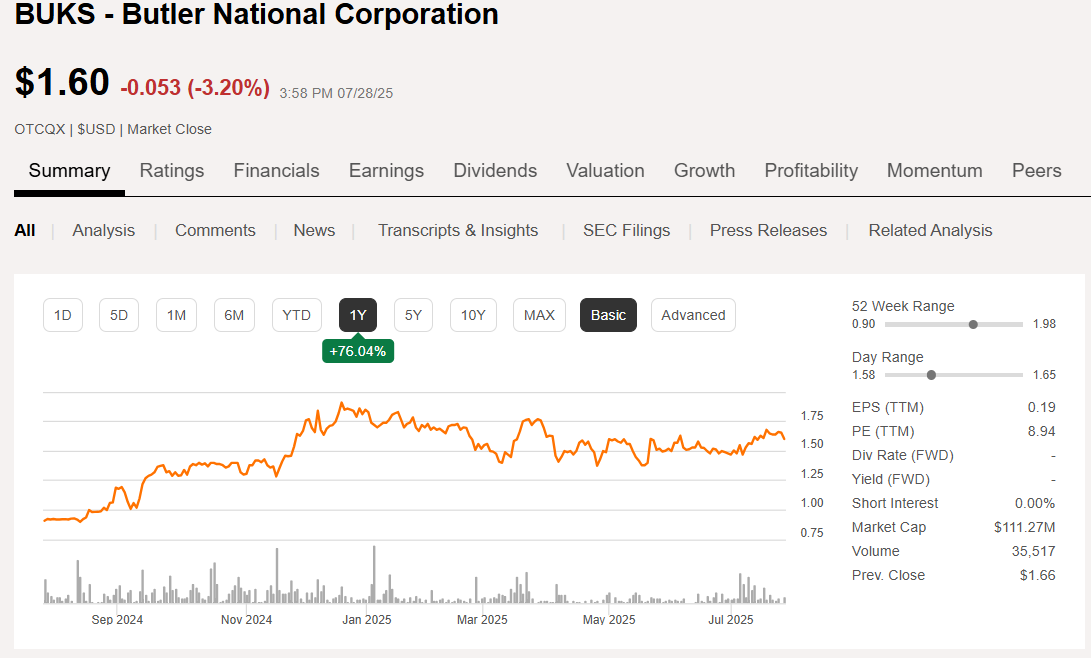Open the Summary tab
1091x658 pixels.
69,171
